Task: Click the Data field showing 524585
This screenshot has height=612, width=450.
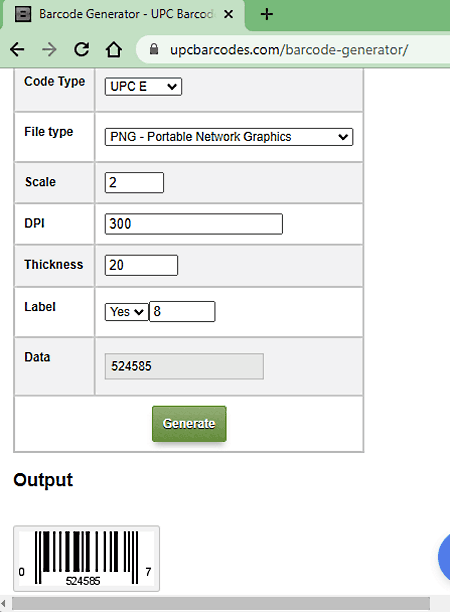Action: (184, 366)
